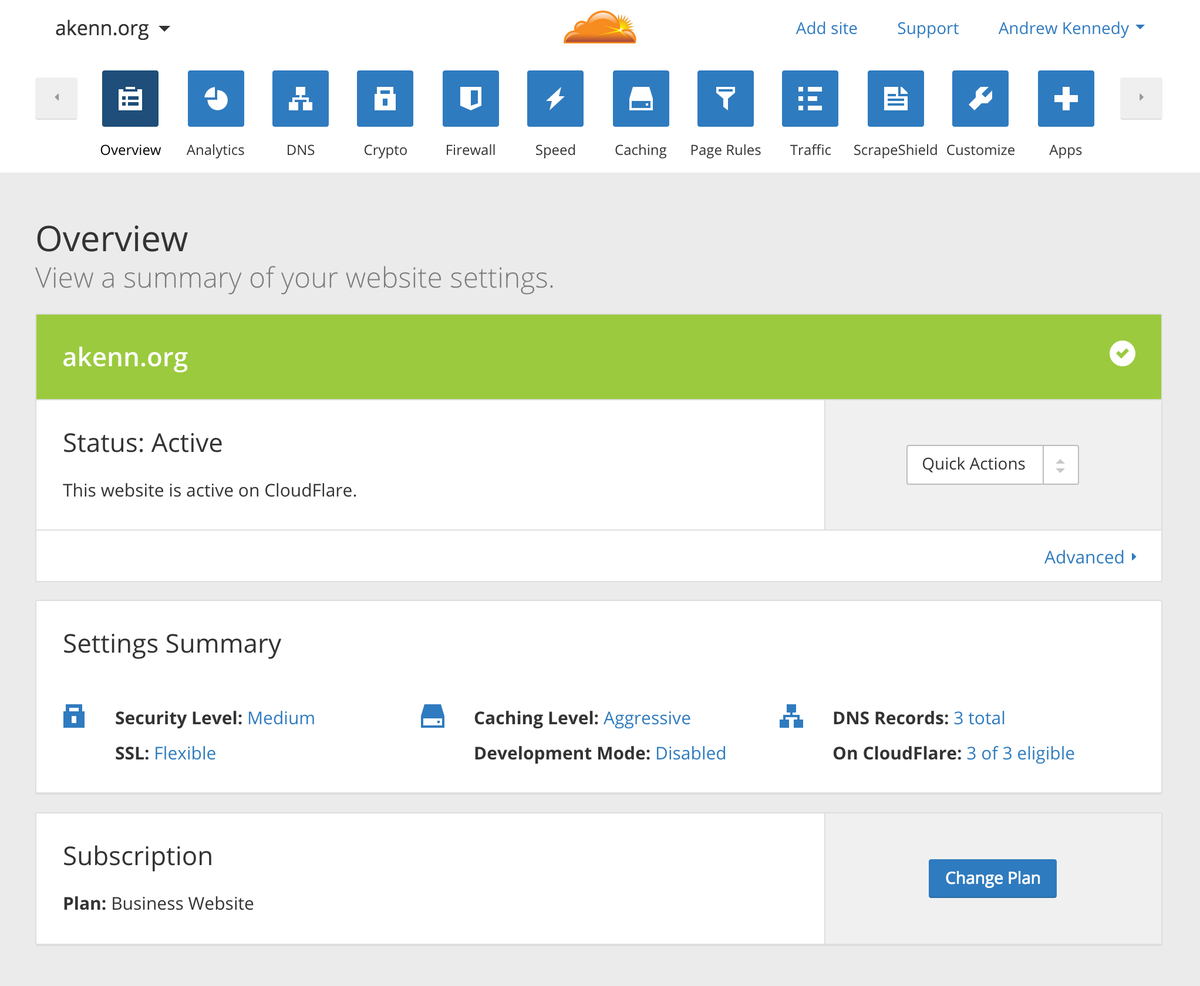The image size is (1200, 986).
Task: Click the network icon beside DNS Records
Action: tap(791, 716)
